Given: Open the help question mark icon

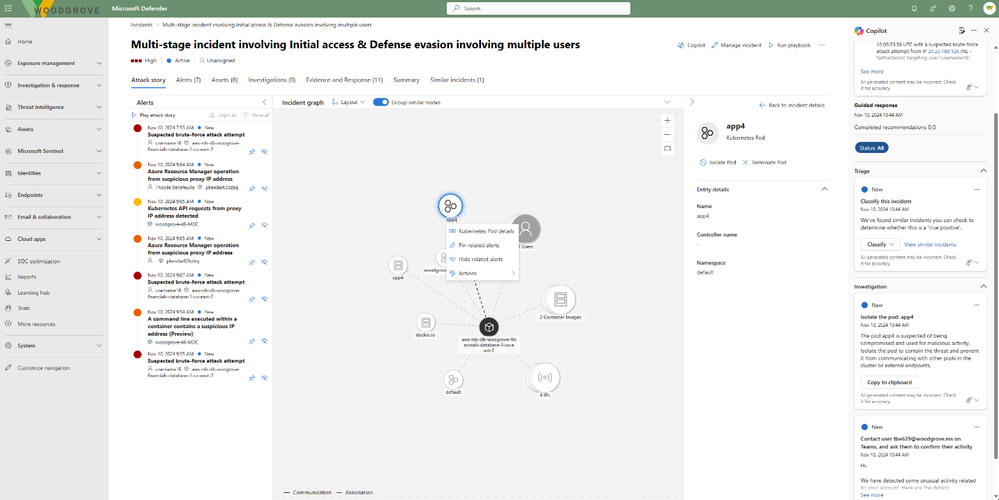Looking at the screenshot, I should point(970,8).
